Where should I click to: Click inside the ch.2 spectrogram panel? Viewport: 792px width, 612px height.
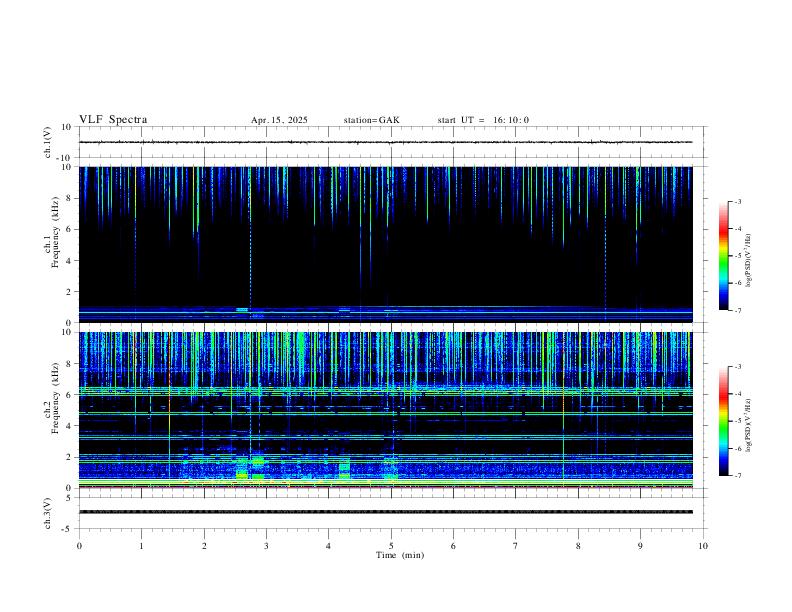(x=385, y=410)
